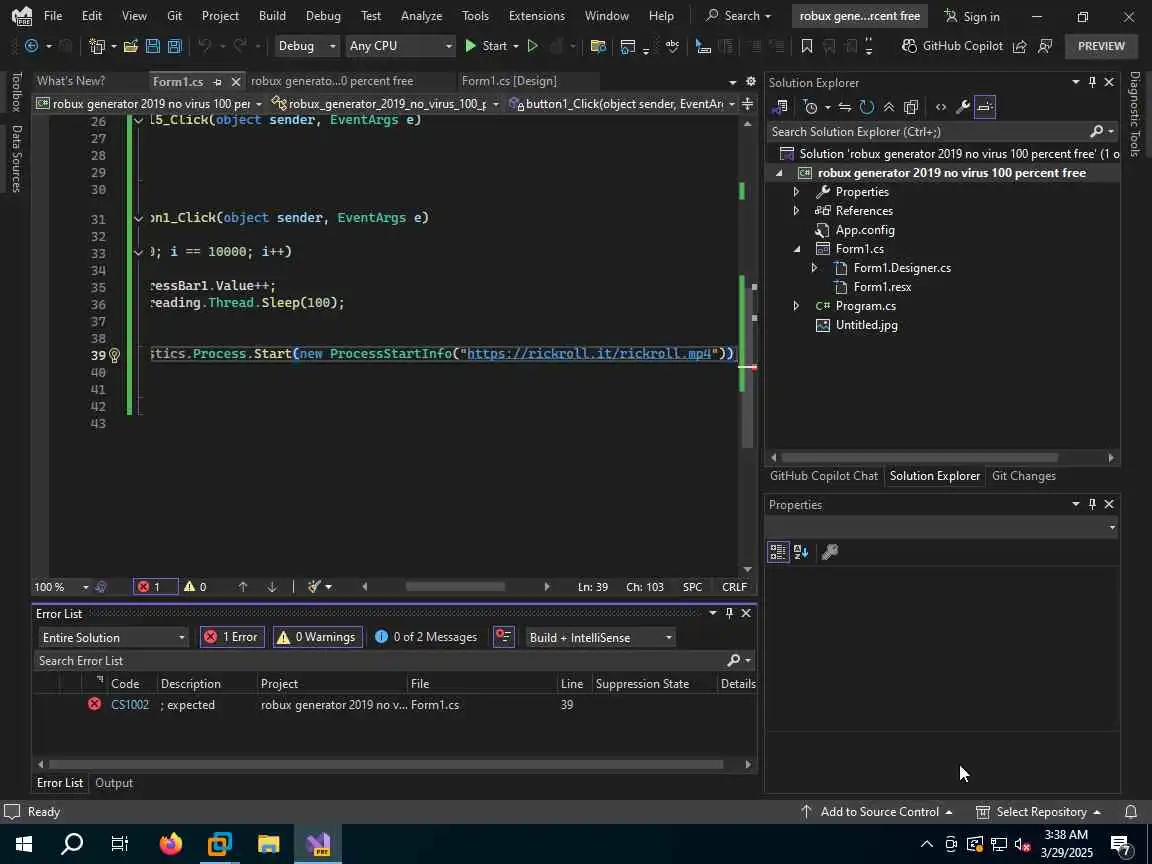The width and height of the screenshot is (1152, 864).
Task: Click Add to Source Control
Action: pyautogui.click(x=876, y=812)
